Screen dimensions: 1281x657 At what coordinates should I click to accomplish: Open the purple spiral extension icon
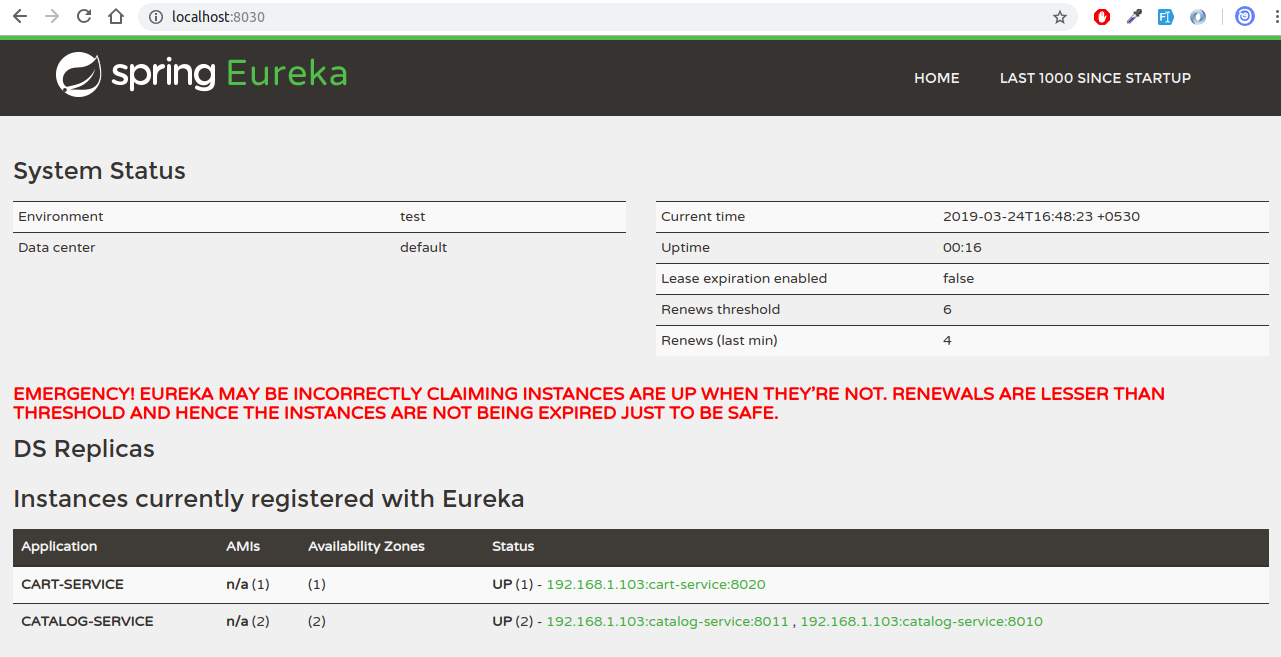click(1243, 16)
